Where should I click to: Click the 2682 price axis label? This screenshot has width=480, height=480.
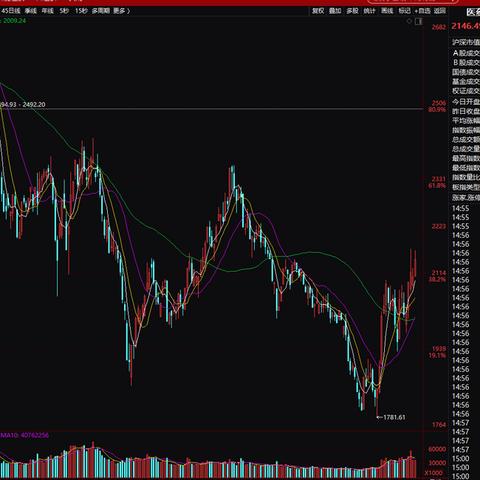point(439,27)
